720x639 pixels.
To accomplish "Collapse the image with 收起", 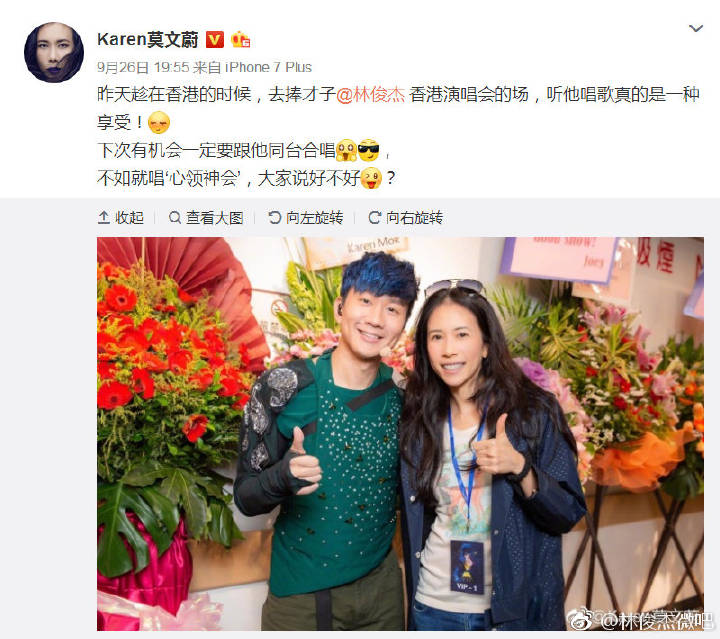I will pos(121,218).
